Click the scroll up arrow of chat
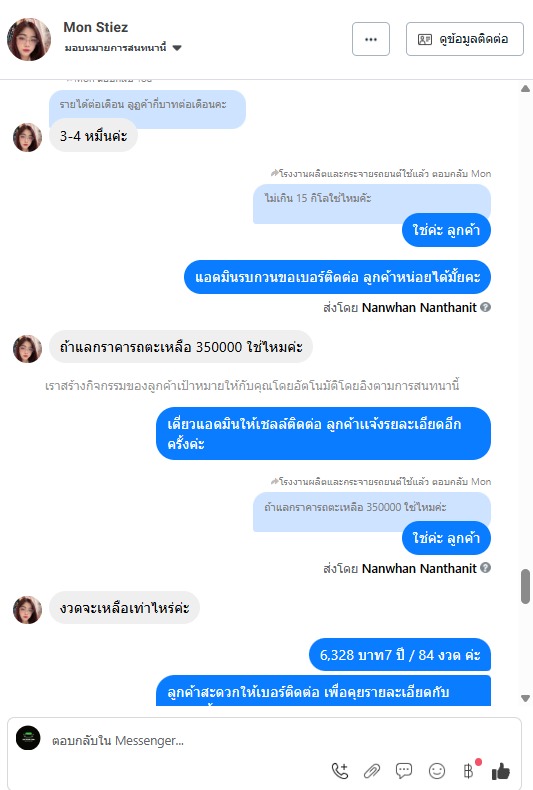Image resolution: width=533 pixels, height=790 pixels. tap(525, 89)
